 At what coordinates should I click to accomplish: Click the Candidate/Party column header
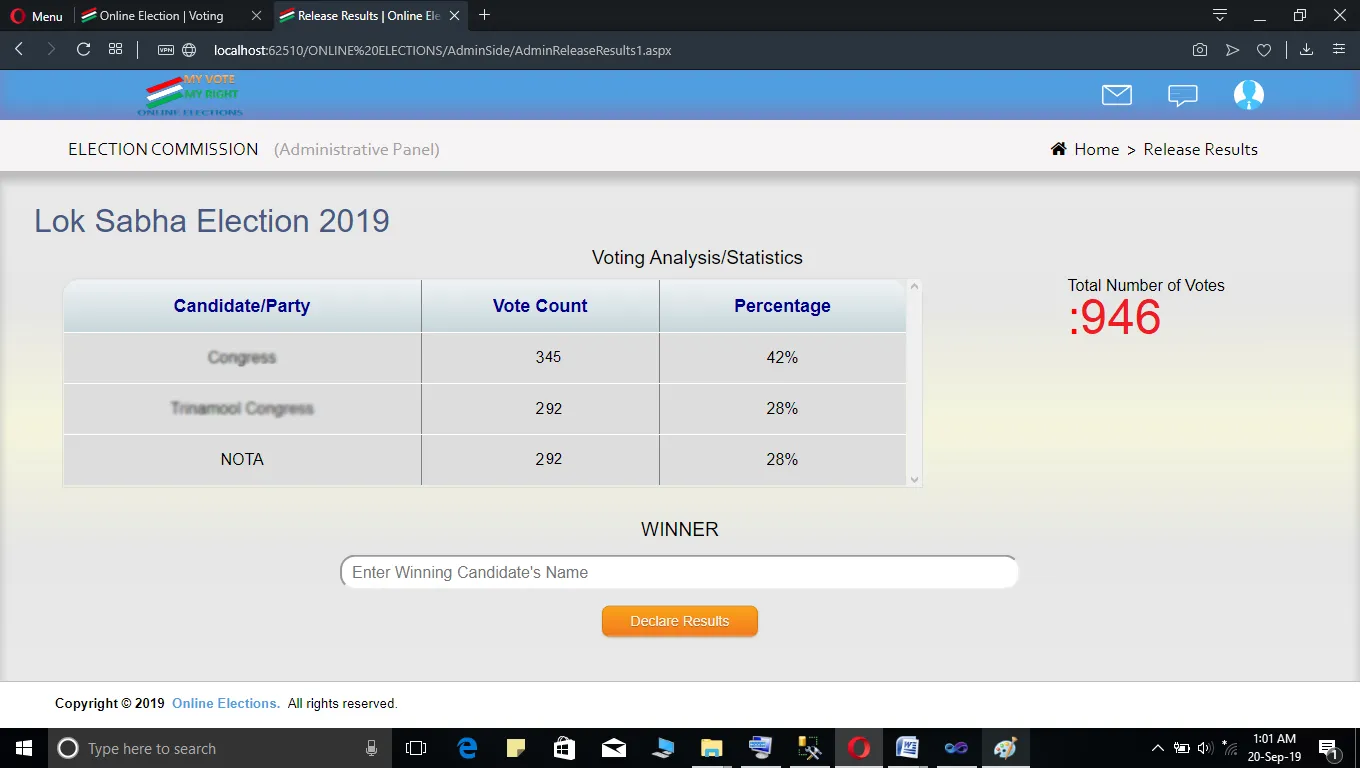click(x=242, y=306)
